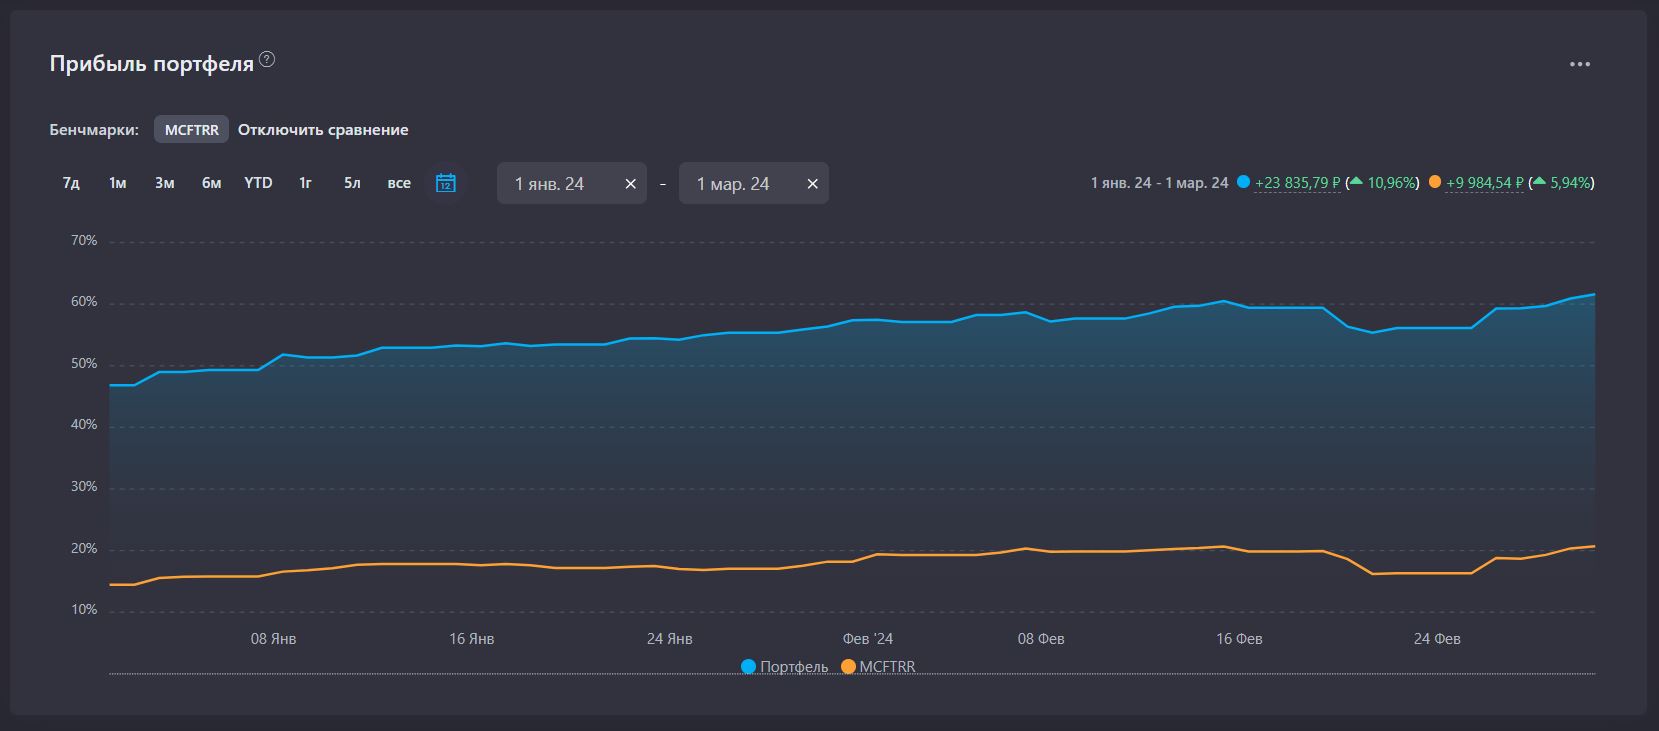Click the Фев '24 axis label
The image size is (1659, 731).
click(x=868, y=639)
